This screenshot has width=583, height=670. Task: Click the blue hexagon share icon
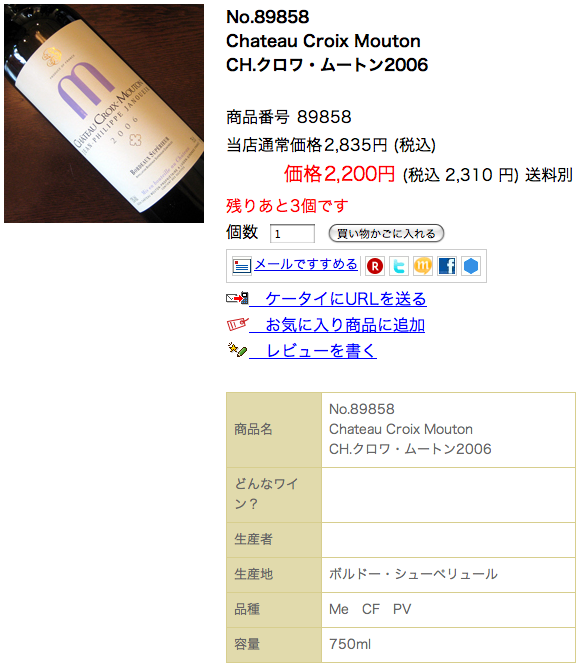point(471,266)
